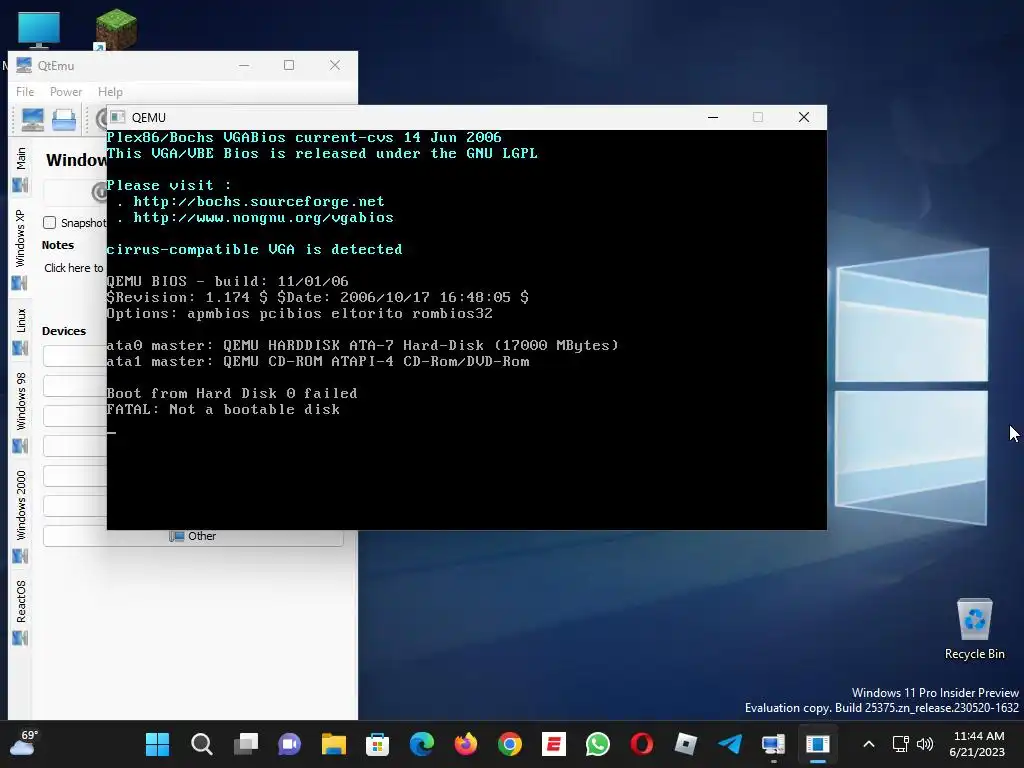Open volume control in system tray
Screen dimensions: 1024x768
pos(925,744)
